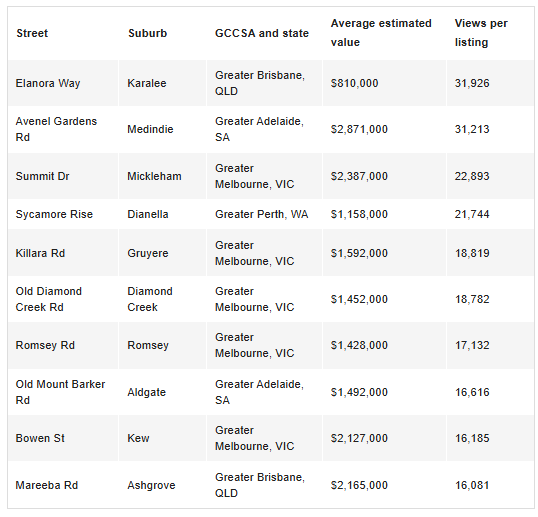Click the Suburb column header

pyautogui.click(x=148, y=33)
